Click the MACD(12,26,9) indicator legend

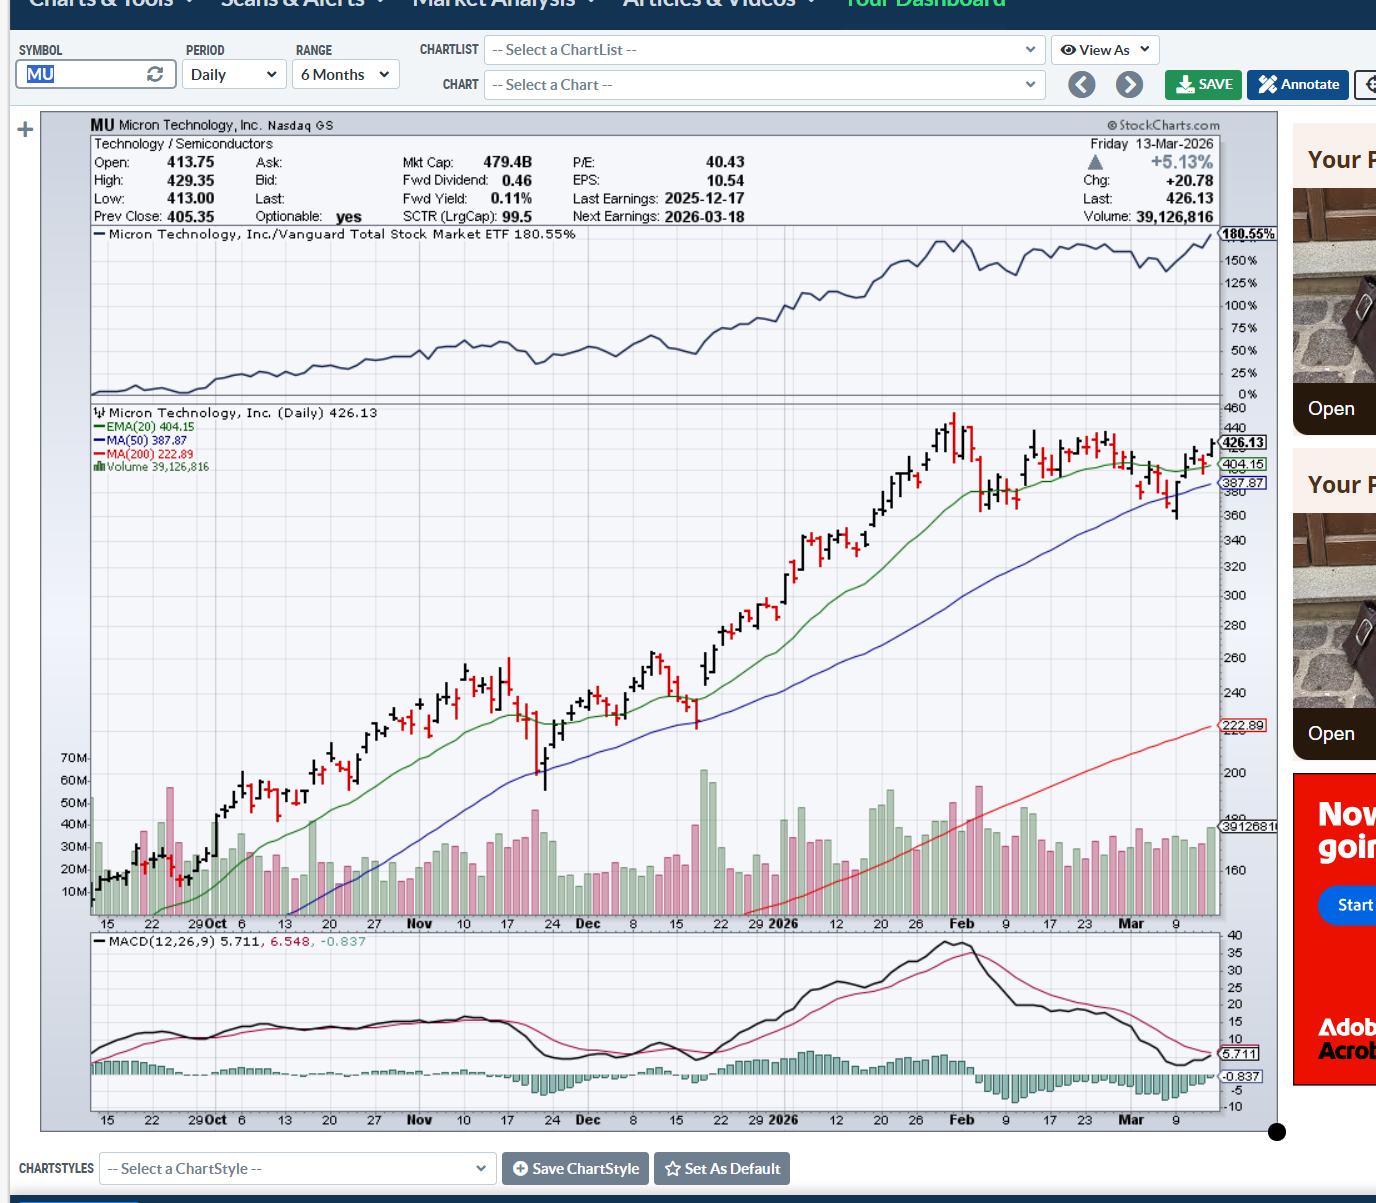click(x=229, y=942)
